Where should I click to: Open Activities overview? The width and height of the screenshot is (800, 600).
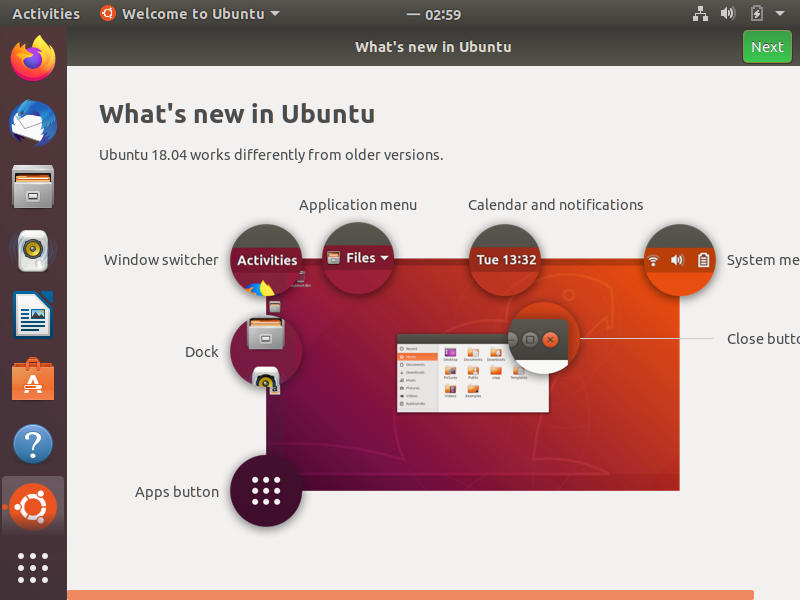coord(46,14)
